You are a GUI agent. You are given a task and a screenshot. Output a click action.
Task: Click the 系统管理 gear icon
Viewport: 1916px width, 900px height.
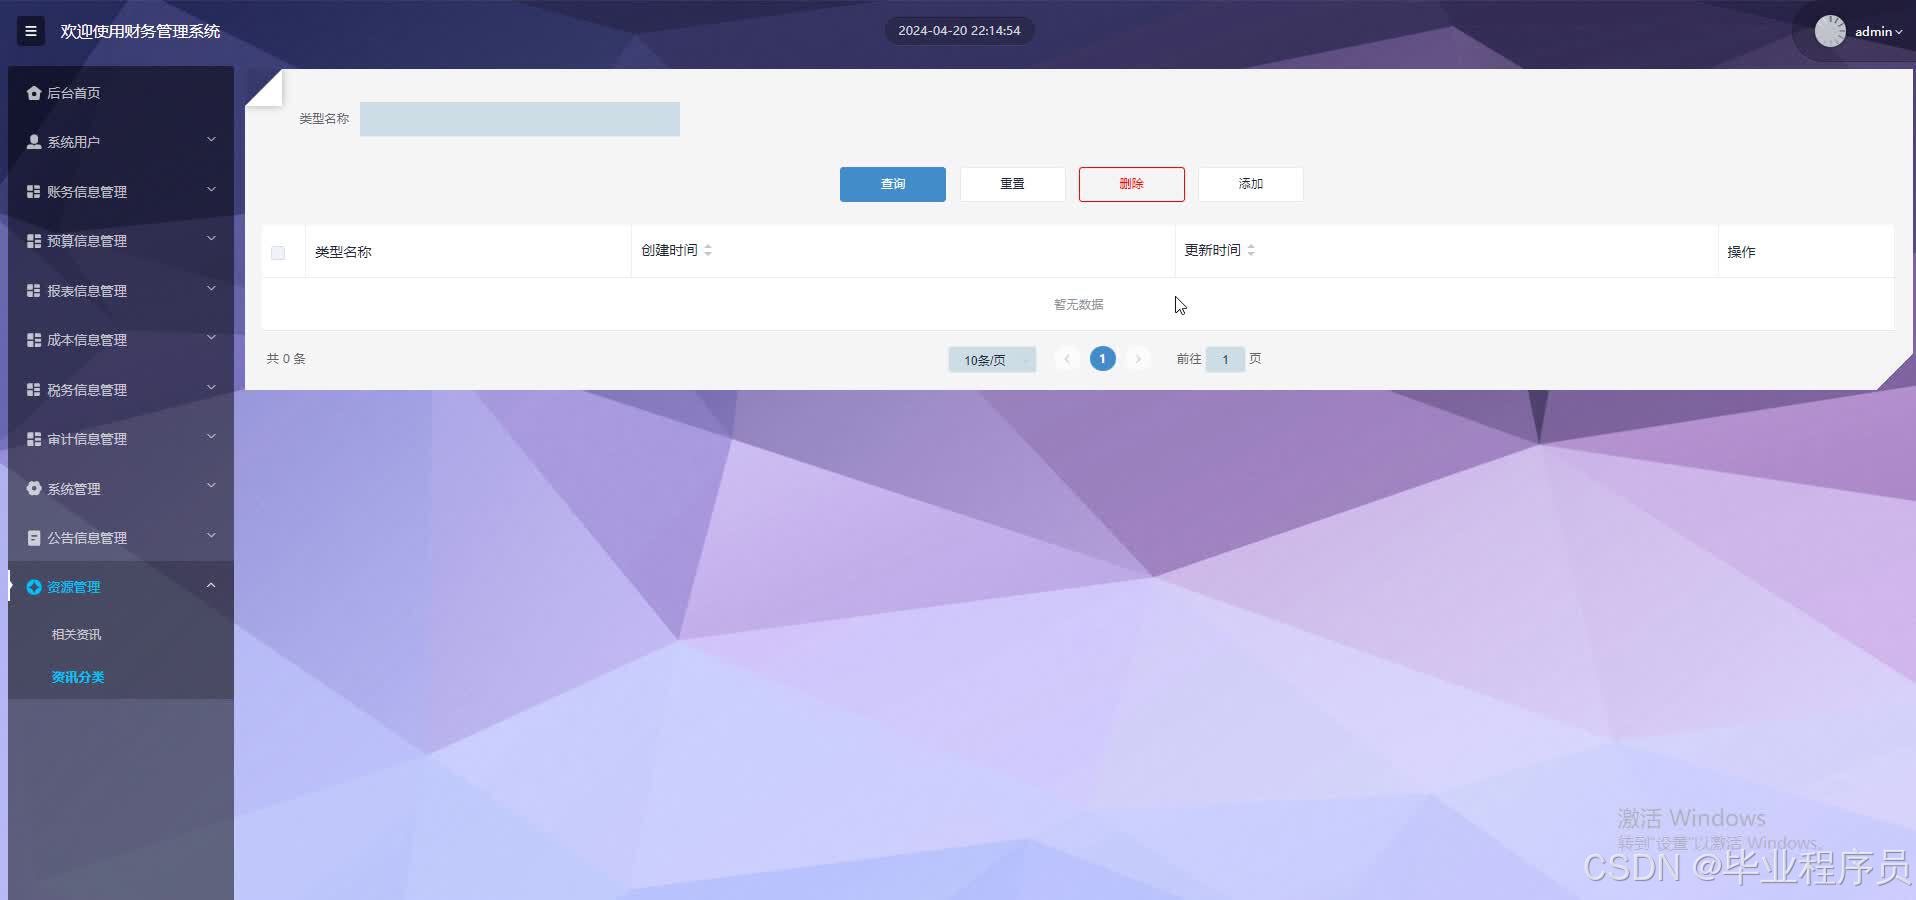(x=33, y=488)
